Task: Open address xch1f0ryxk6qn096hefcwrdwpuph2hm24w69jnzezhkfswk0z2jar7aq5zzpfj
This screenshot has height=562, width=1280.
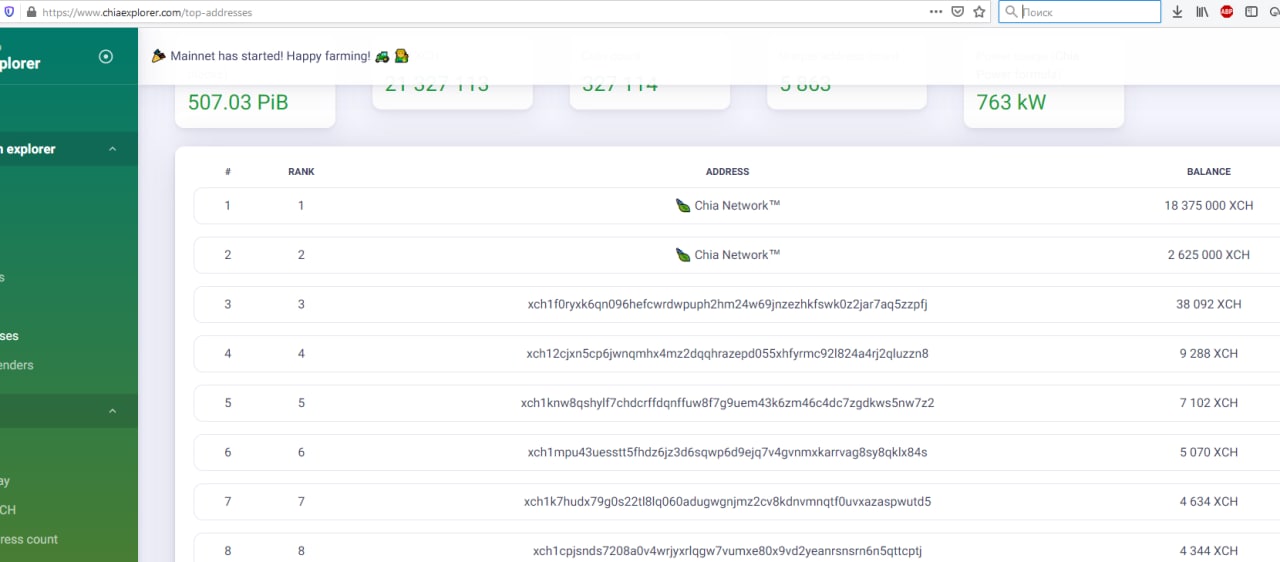Action: pyautogui.click(x=727, y=304)
